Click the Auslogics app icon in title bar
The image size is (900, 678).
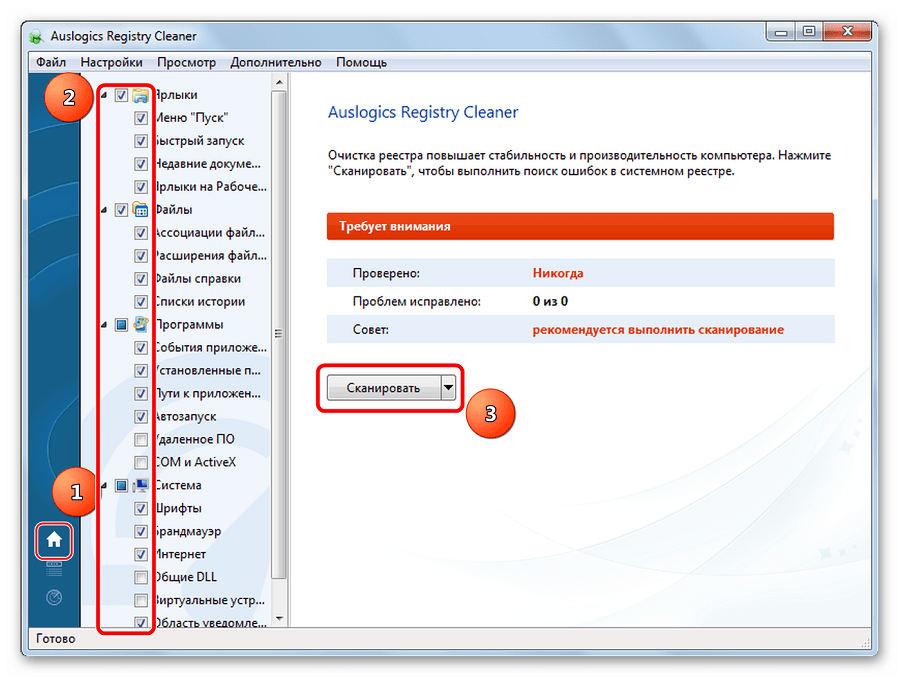tap(37, 37)
